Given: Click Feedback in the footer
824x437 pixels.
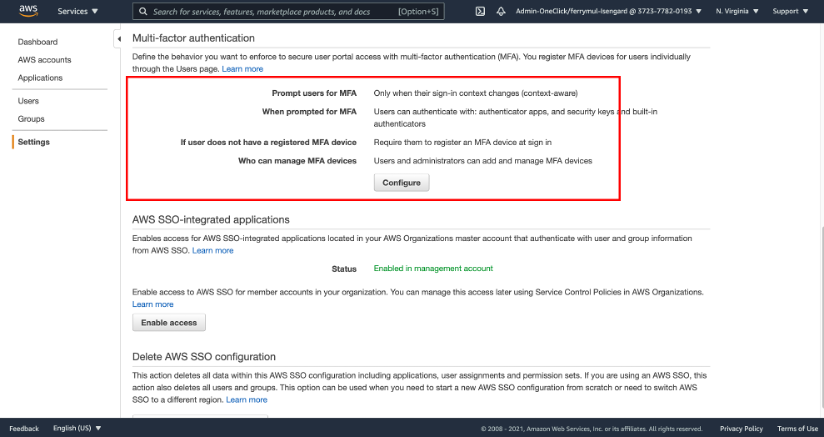Looking at the screenshot, I should pyautogui.click(x=24, y=429).
